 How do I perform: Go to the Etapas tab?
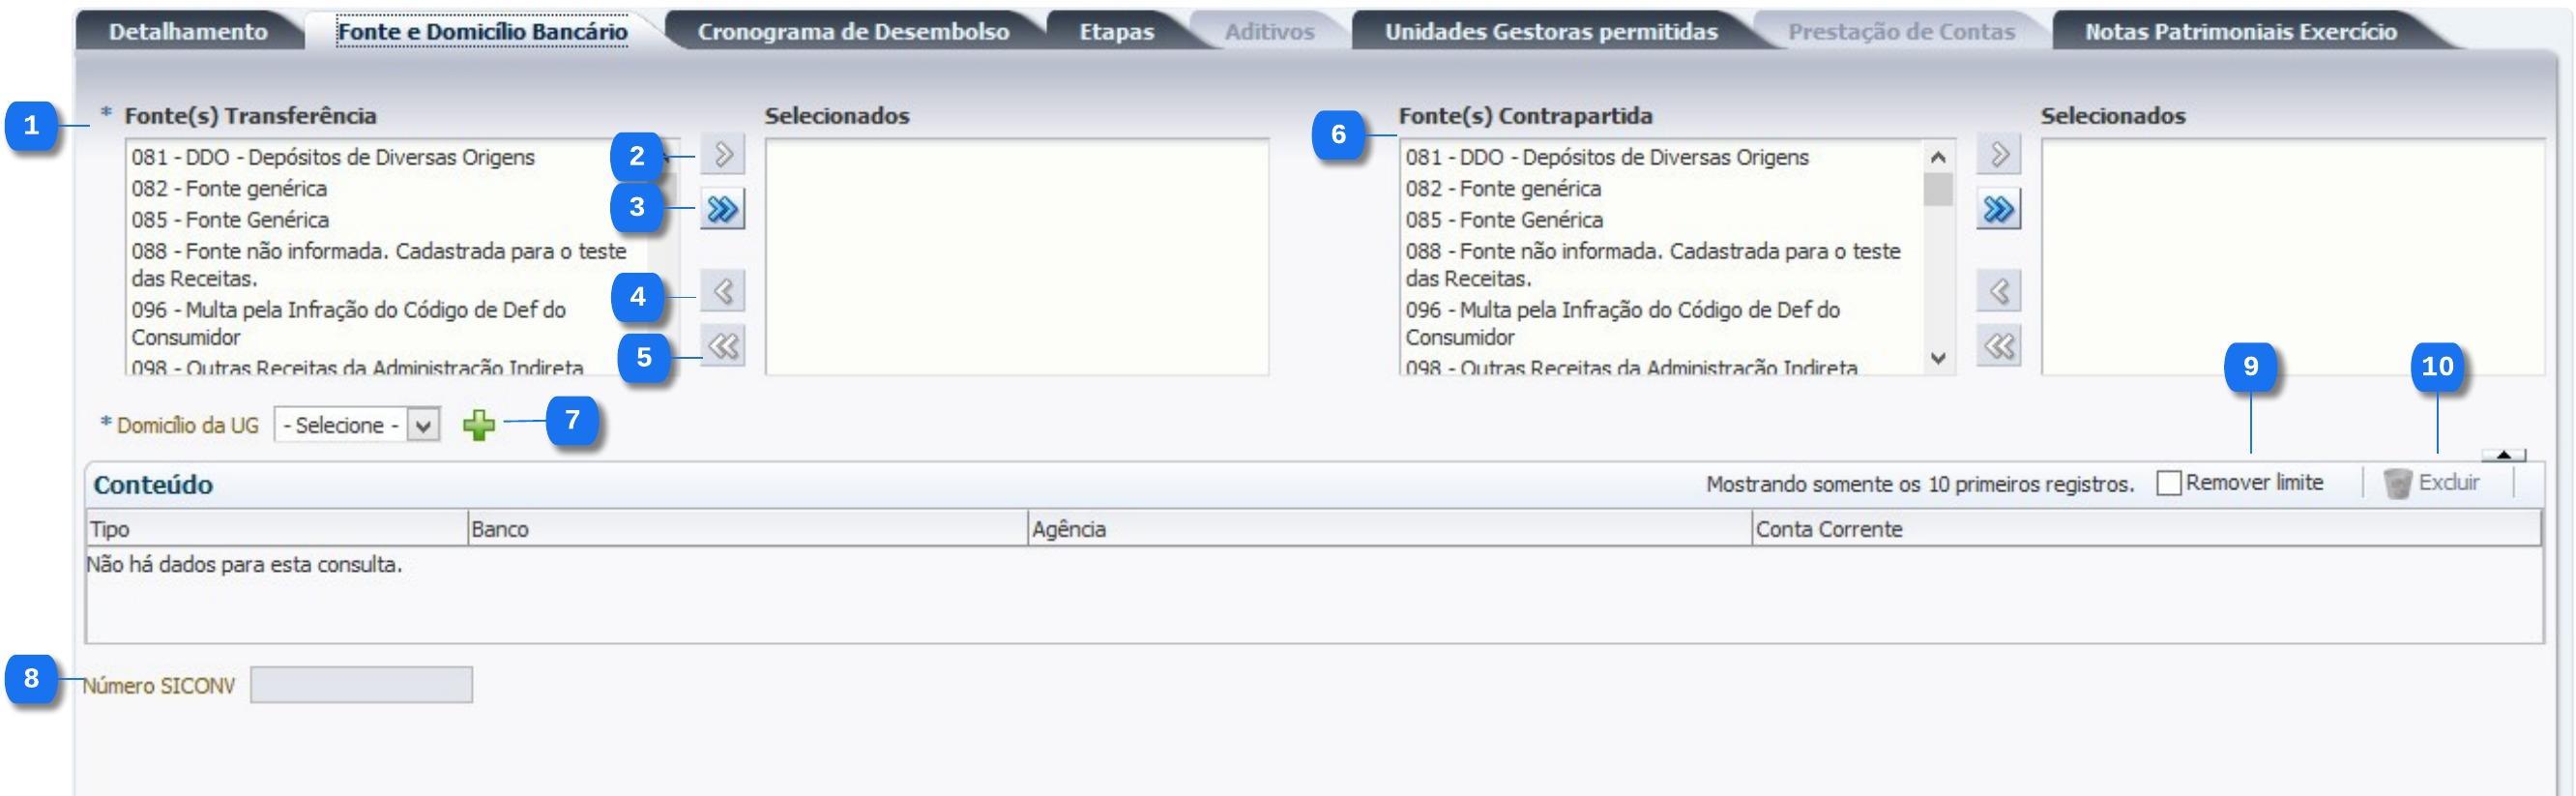pos(1116,32)
